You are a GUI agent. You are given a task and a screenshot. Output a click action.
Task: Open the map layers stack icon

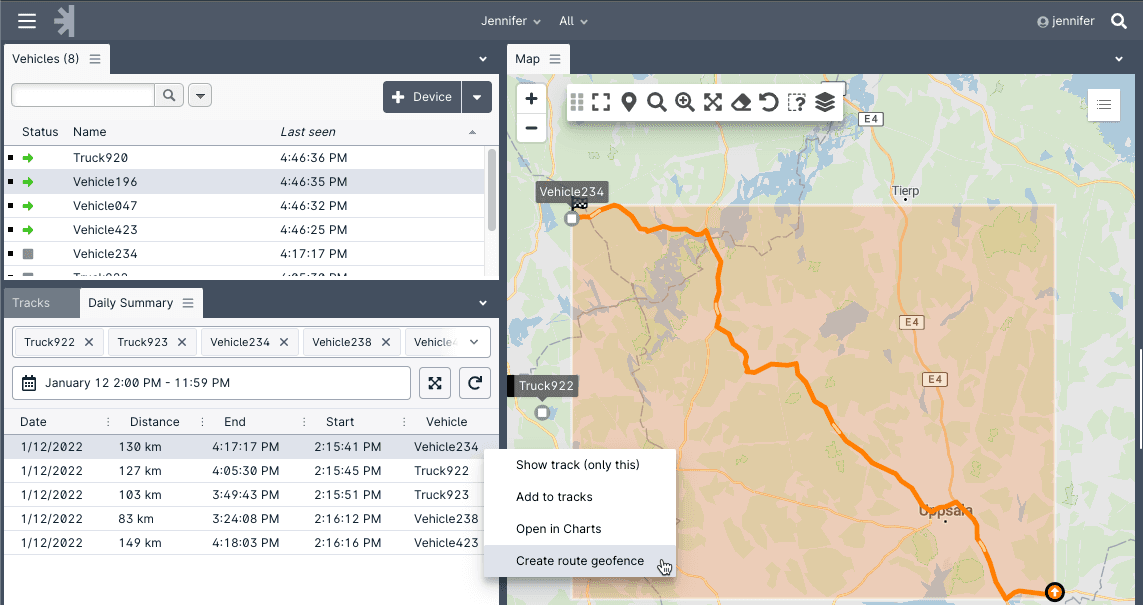(825, 102)
